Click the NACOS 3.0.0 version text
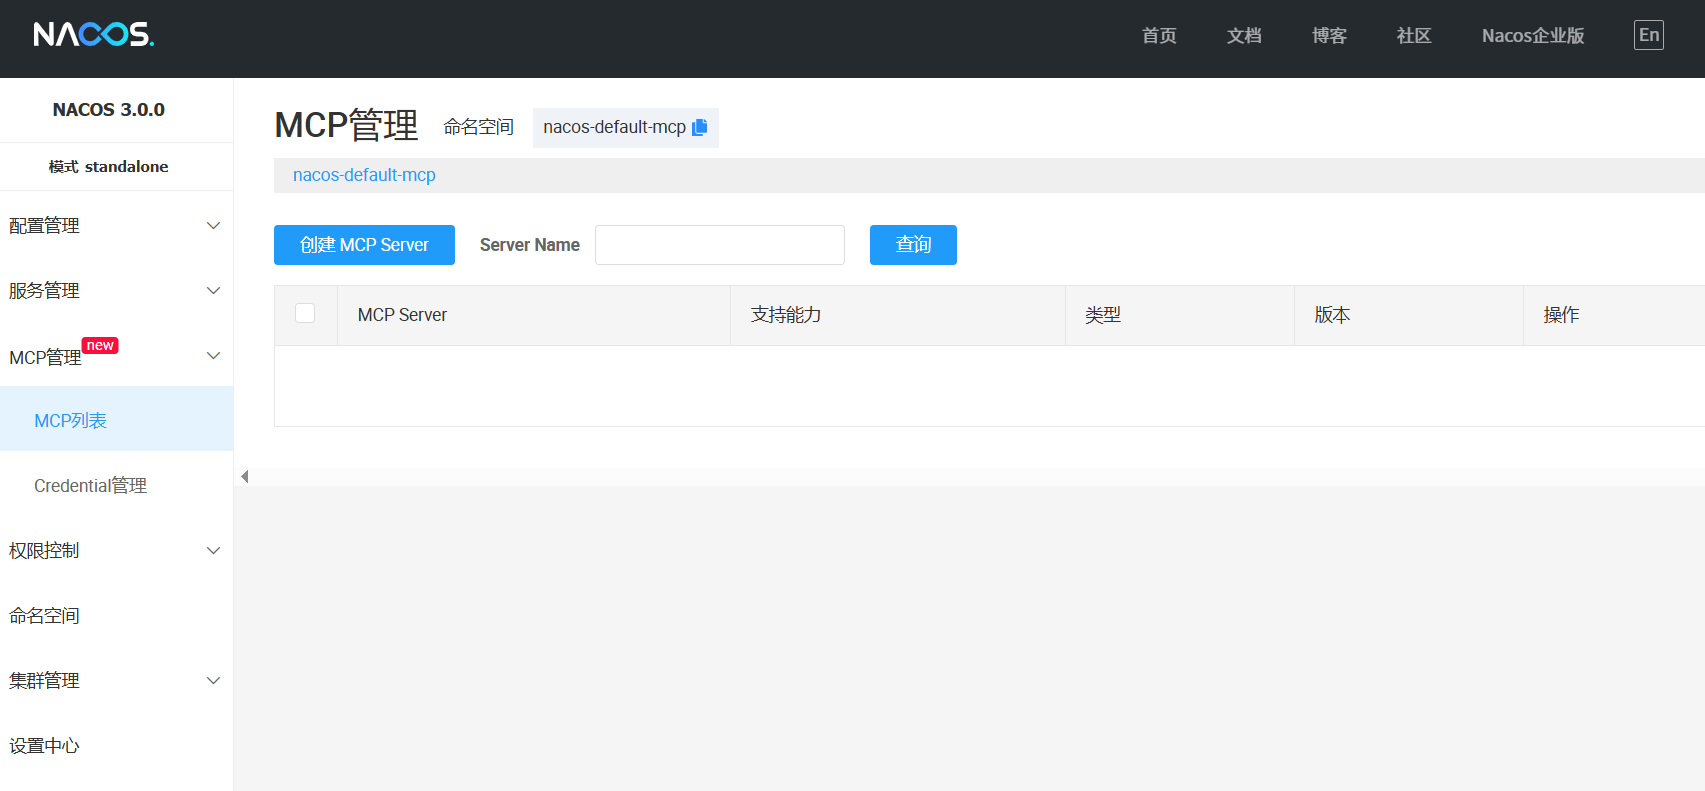This screenshot has width=1705, height=791. (x=108, y=110)
